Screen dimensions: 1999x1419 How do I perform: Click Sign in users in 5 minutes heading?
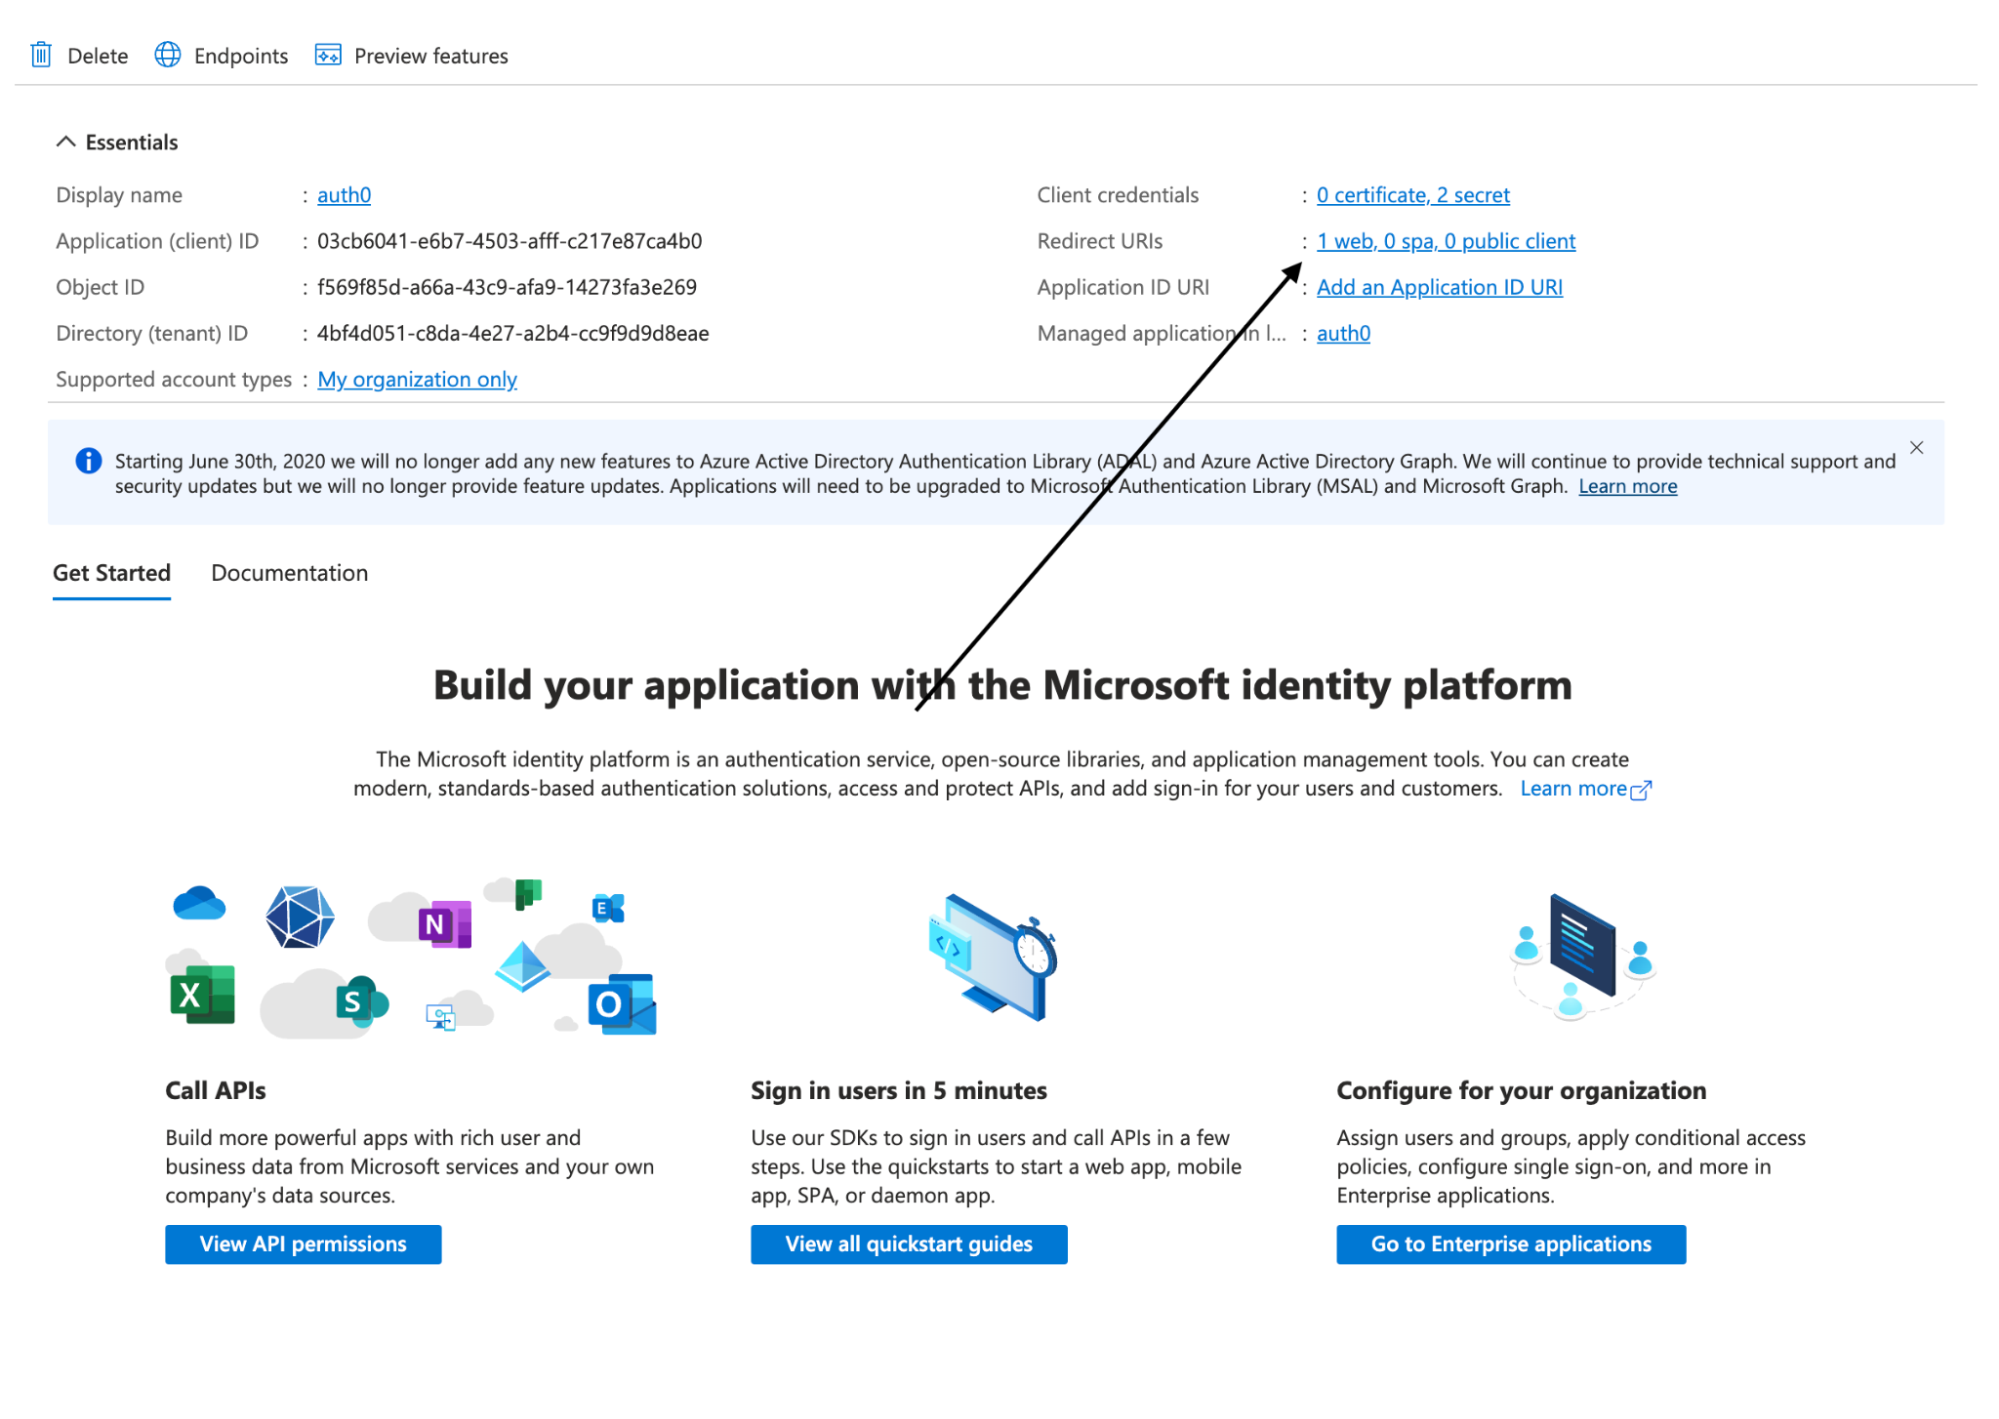tap(899, 1091)
